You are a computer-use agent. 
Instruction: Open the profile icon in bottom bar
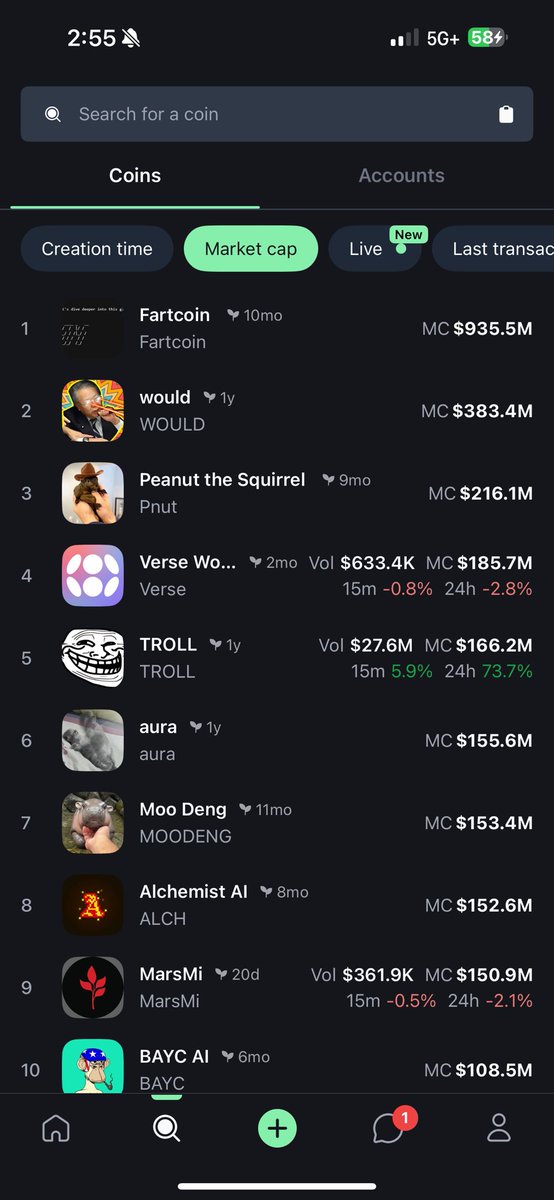pyautogui.click(x=498, y=1129)
